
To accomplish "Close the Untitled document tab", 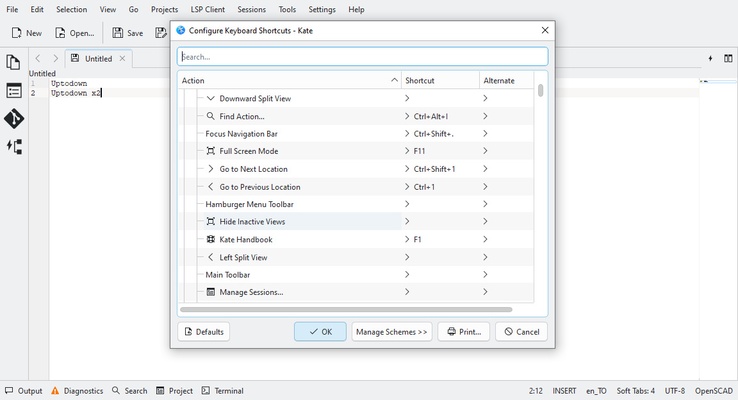I will point(123,59).
